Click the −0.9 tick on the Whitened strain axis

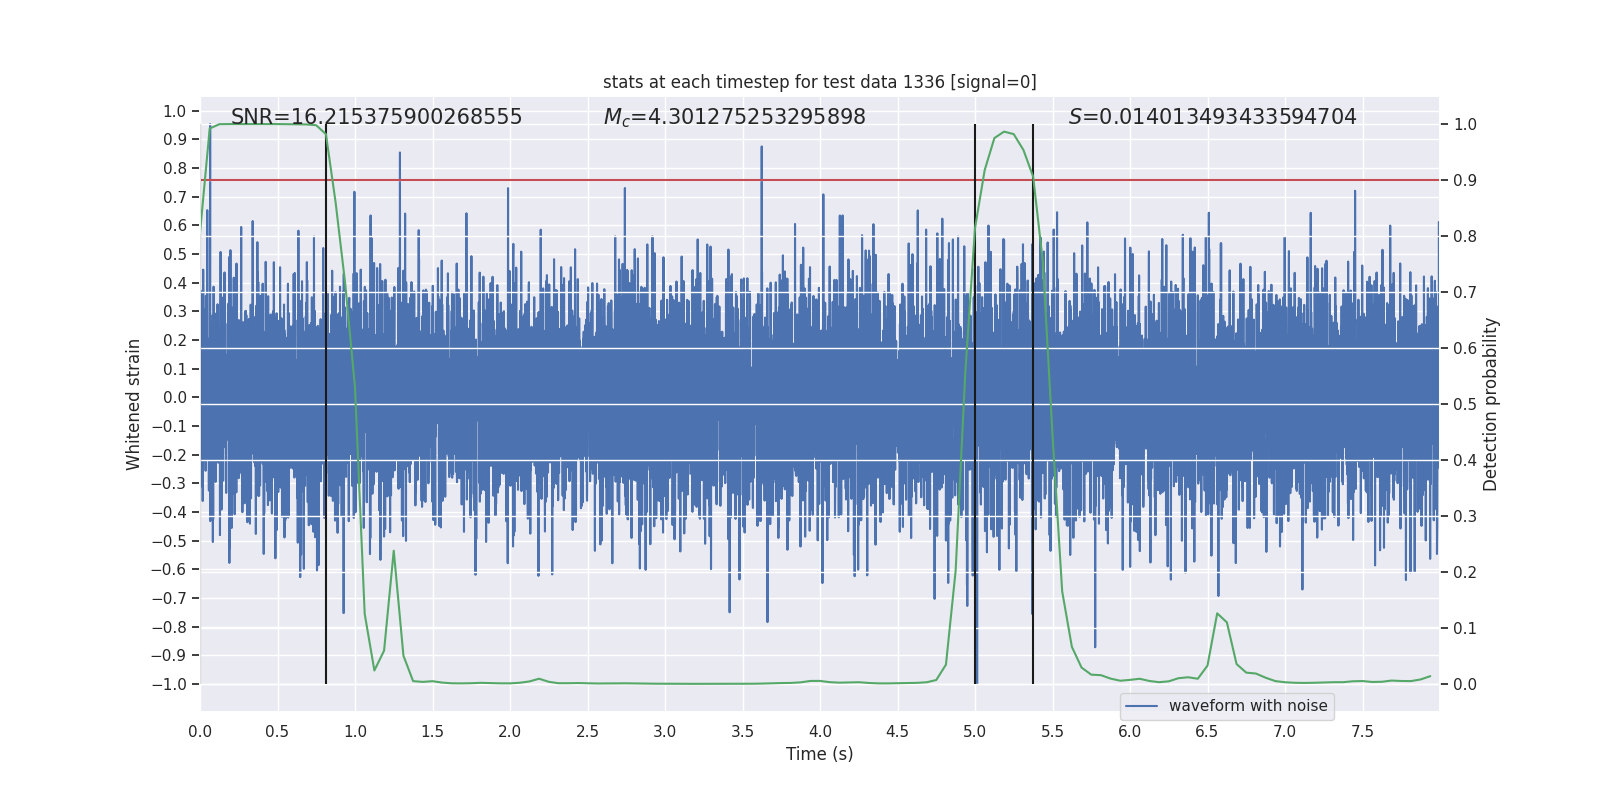coord(169,656)
